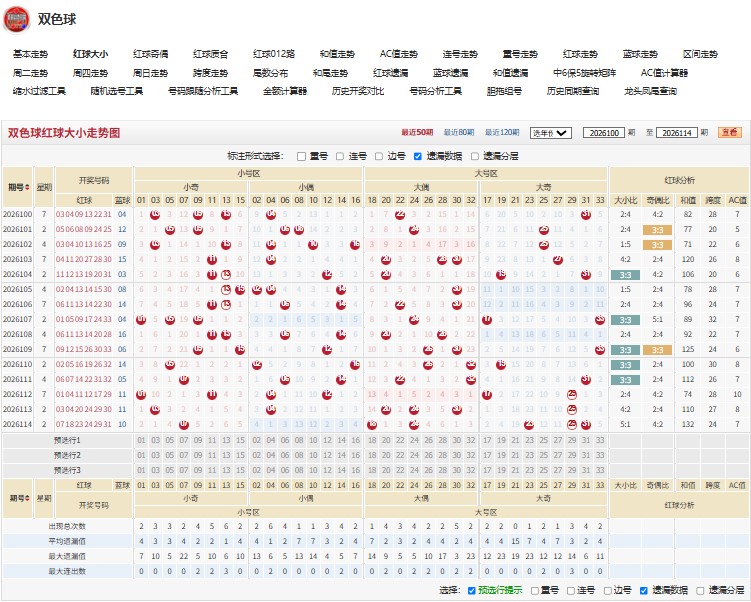Enable 遗漏分层 in 标注形式选择 row

[475, 157]
